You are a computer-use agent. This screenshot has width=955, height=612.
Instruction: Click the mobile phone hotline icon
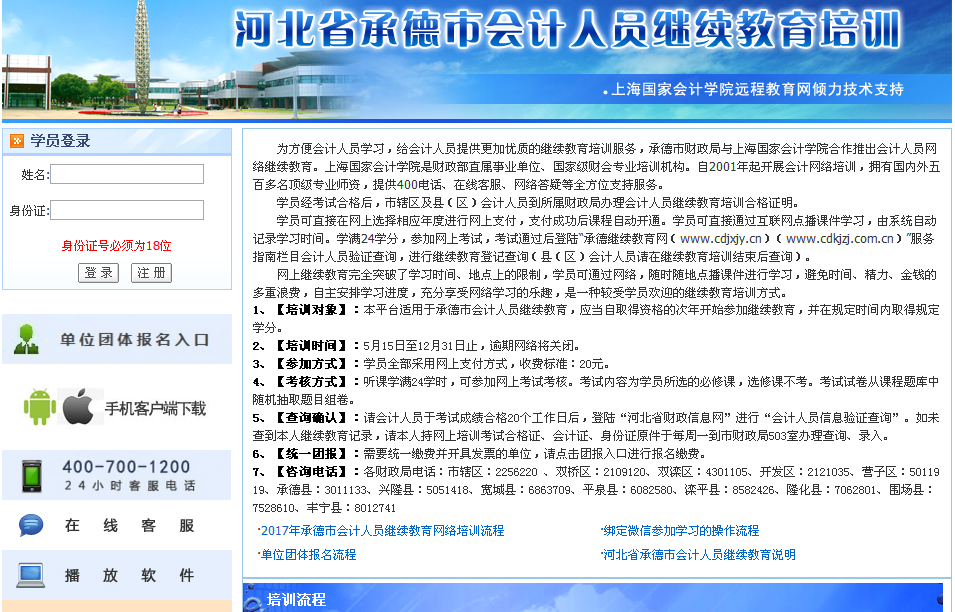point(31,475)
